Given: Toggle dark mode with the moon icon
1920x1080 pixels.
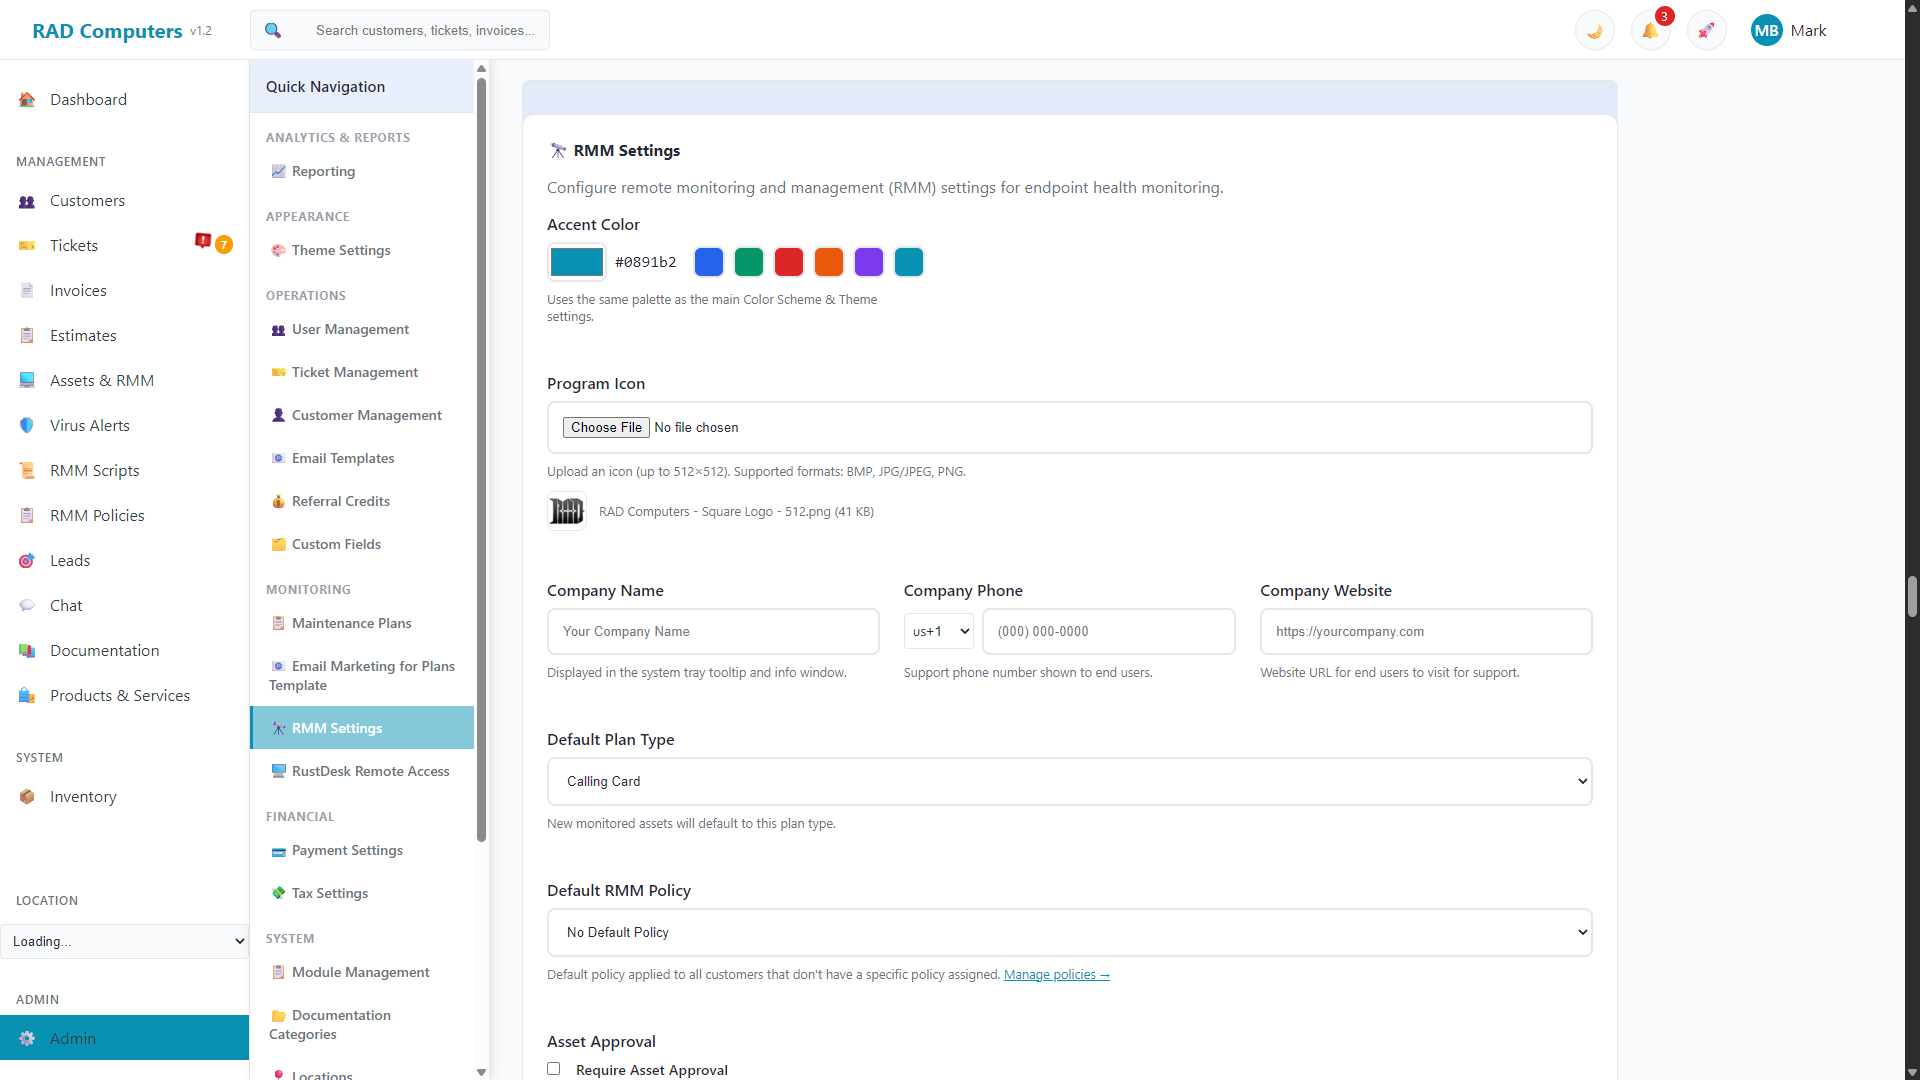Looking at the screenshot, I should tap(1594, 30).
